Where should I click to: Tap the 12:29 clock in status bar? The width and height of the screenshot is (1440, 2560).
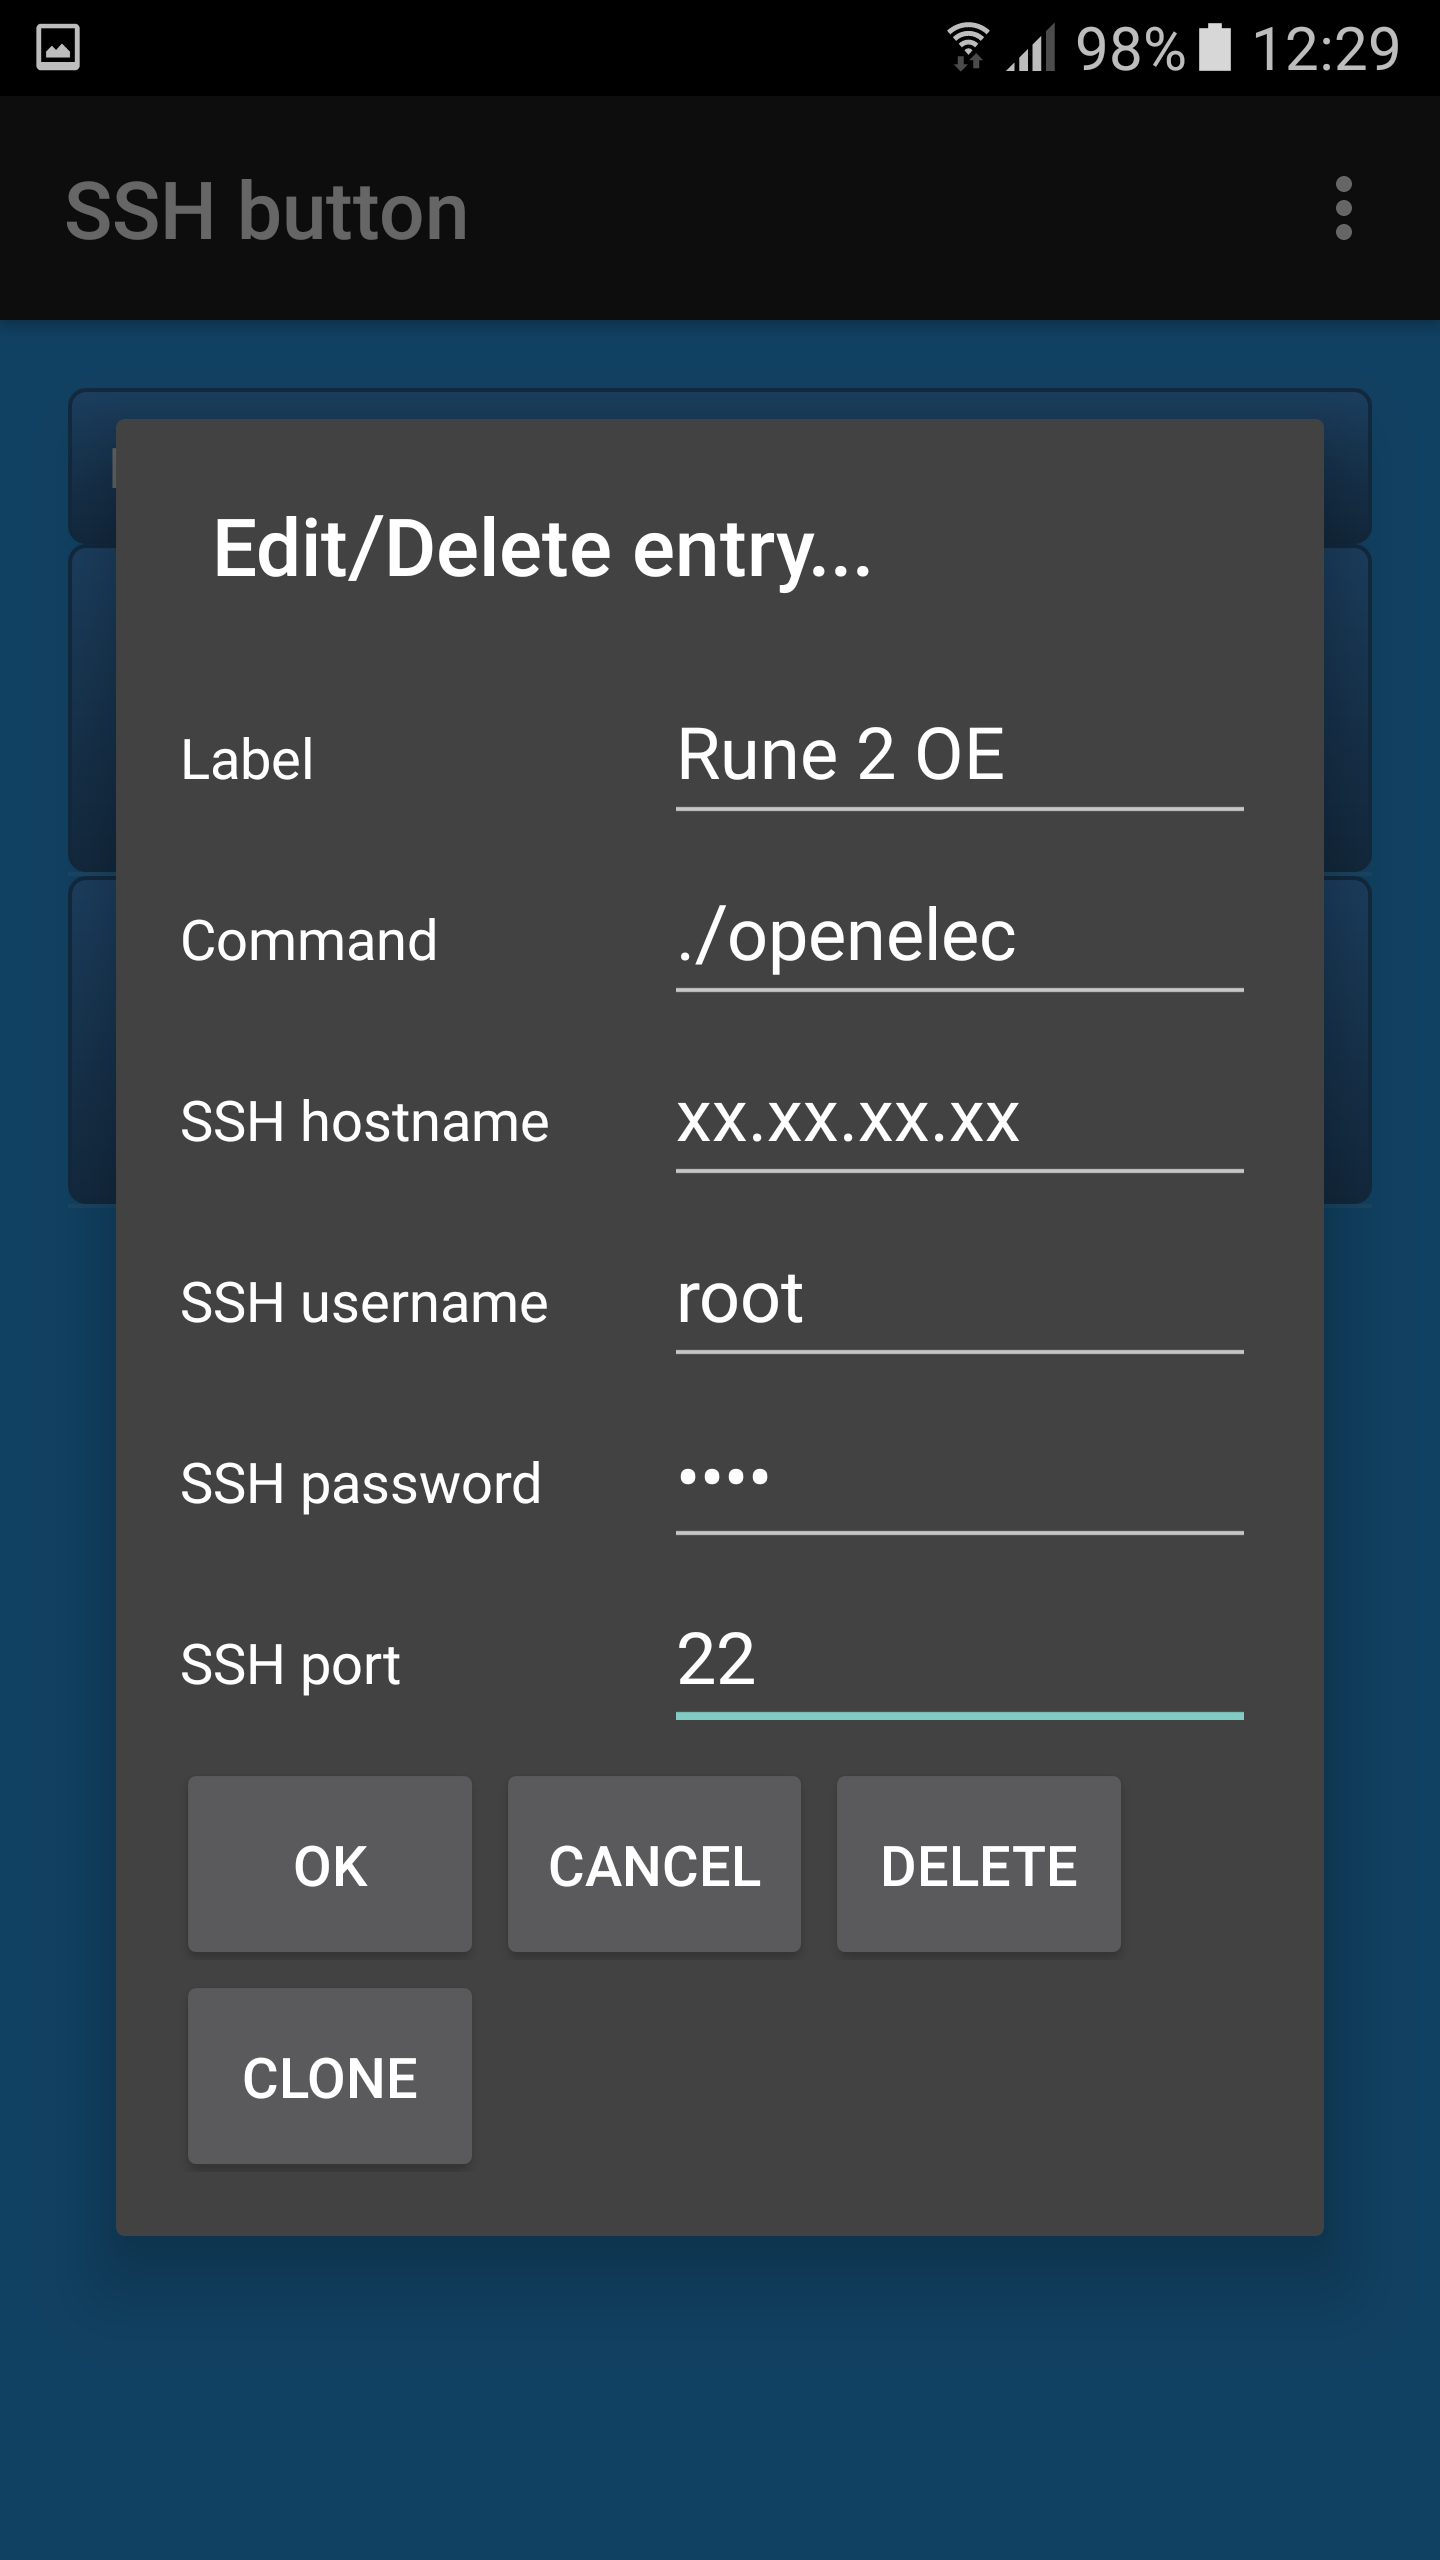[x=1325, y=48]
